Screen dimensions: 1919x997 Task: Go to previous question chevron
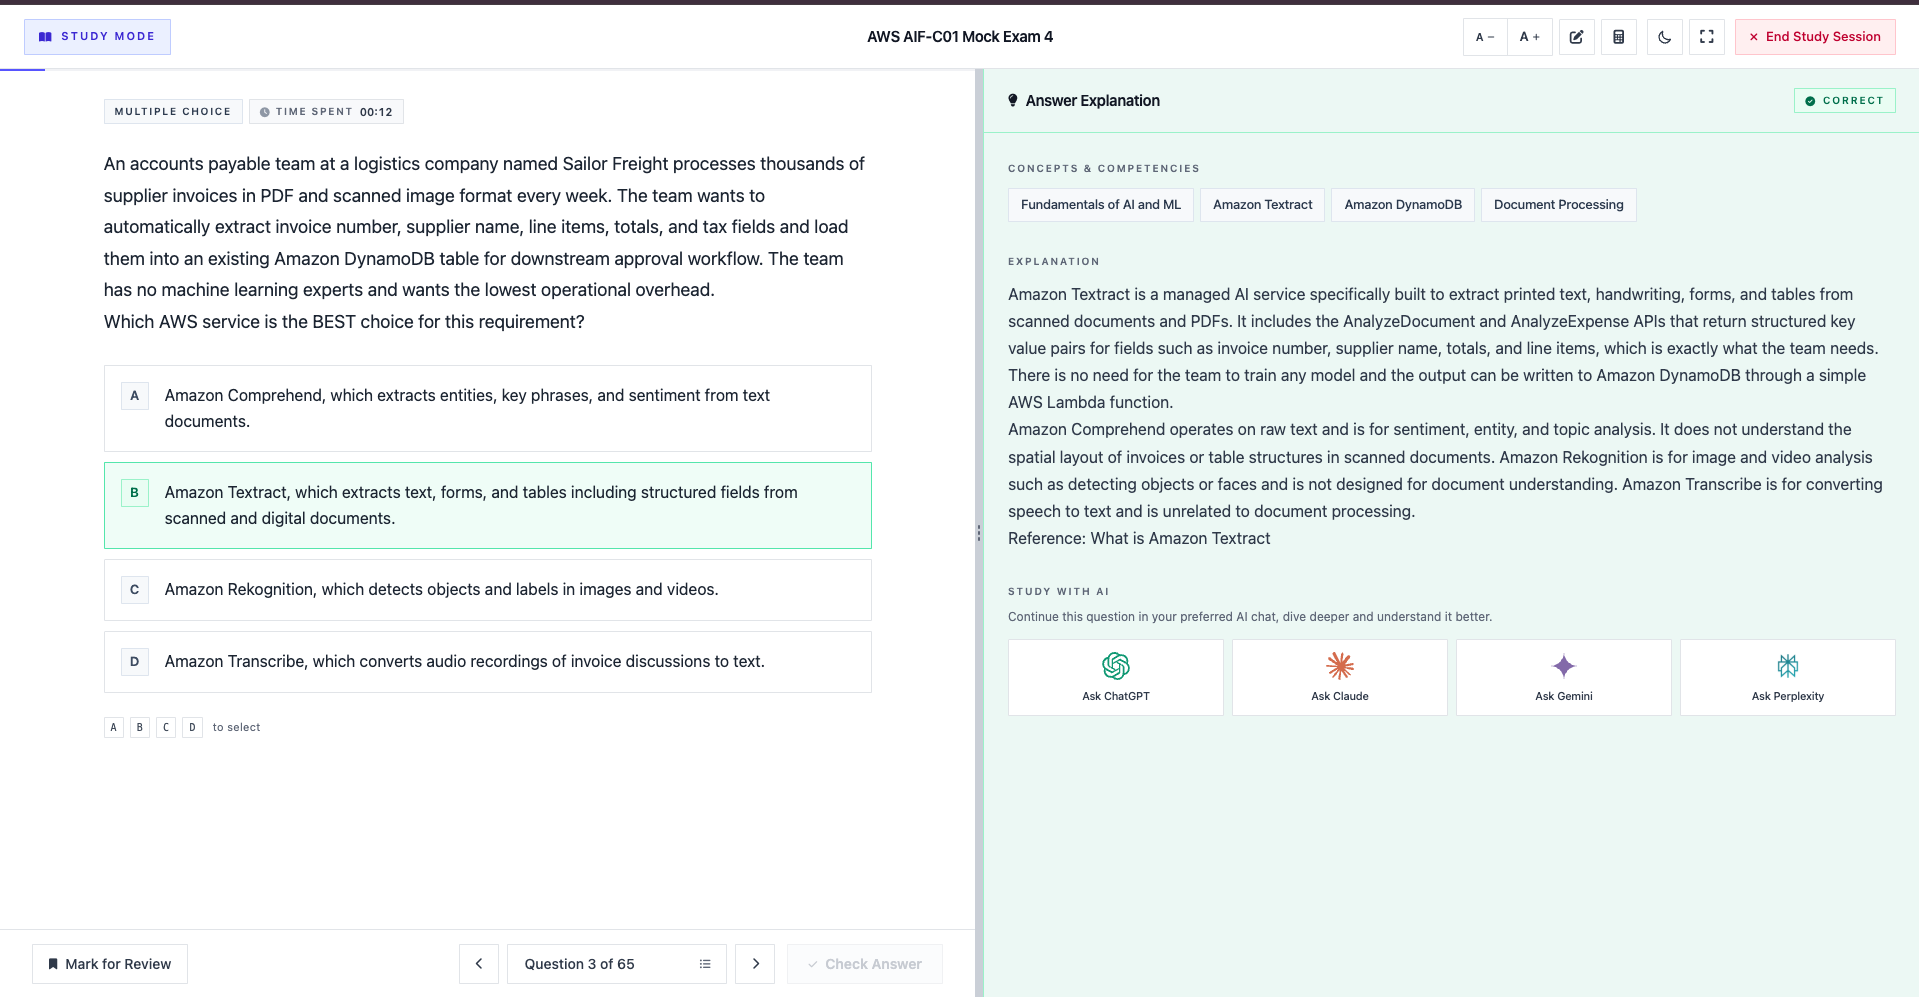coord(479,964)
